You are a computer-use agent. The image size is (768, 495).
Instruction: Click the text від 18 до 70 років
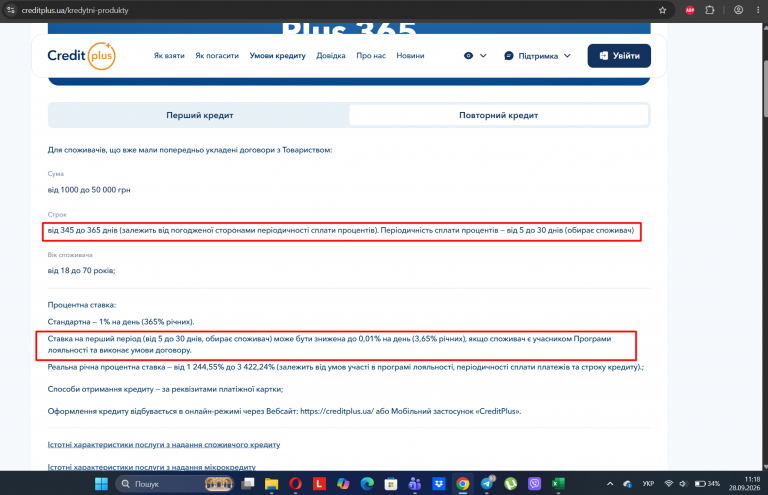click(x=81, y=271)
